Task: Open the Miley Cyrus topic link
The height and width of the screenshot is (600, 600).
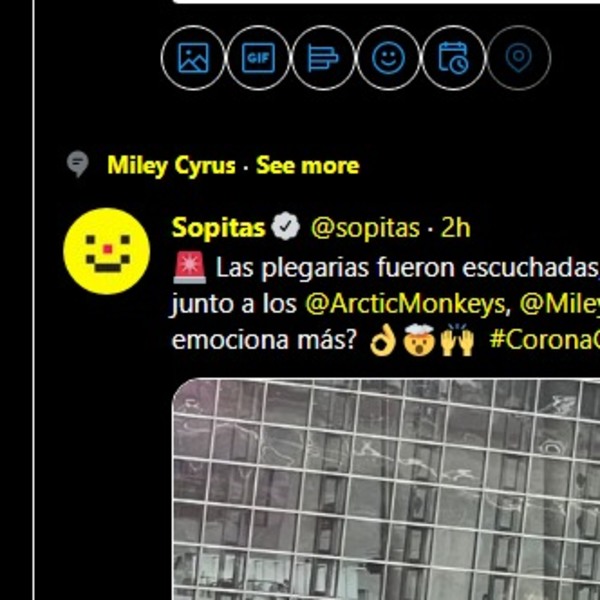Action: [x=171, y=166]
